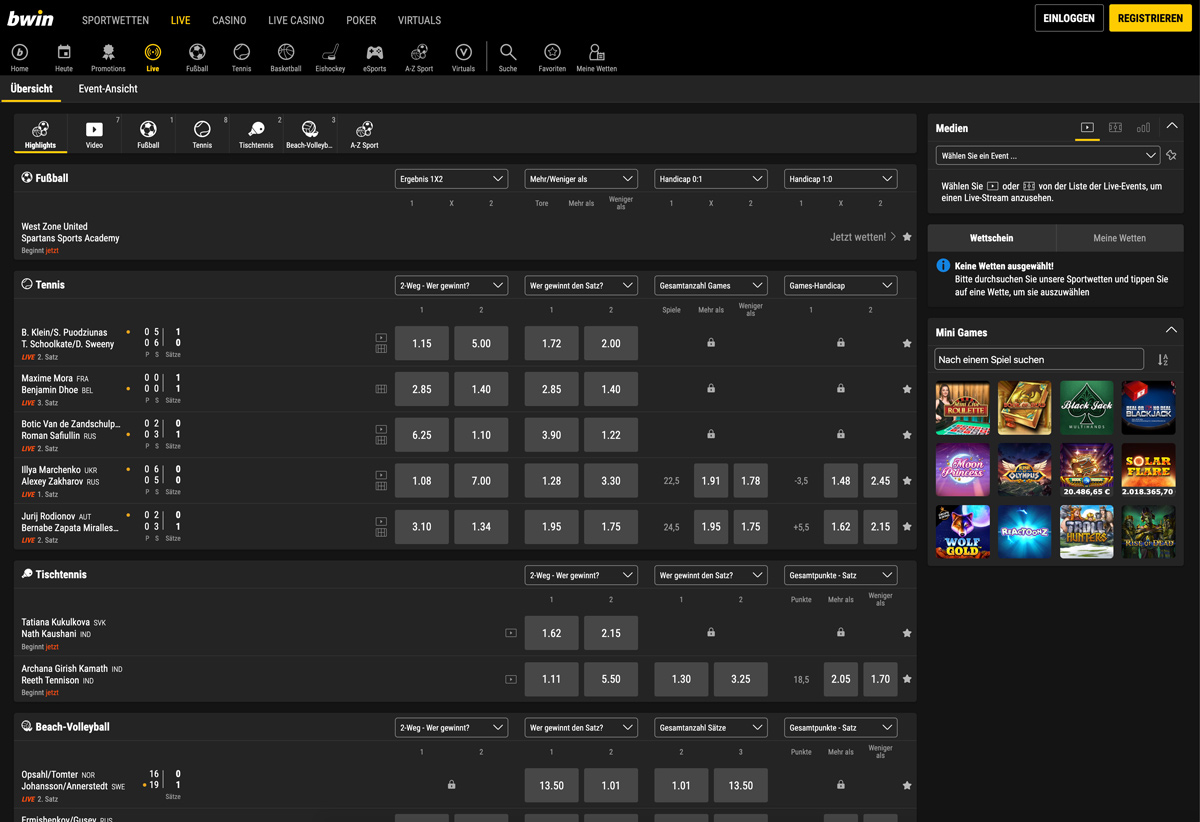This screenshot has height=822, width=1200.
Task: Open the Games-Handicap dropdown
Action: (841, 285)
